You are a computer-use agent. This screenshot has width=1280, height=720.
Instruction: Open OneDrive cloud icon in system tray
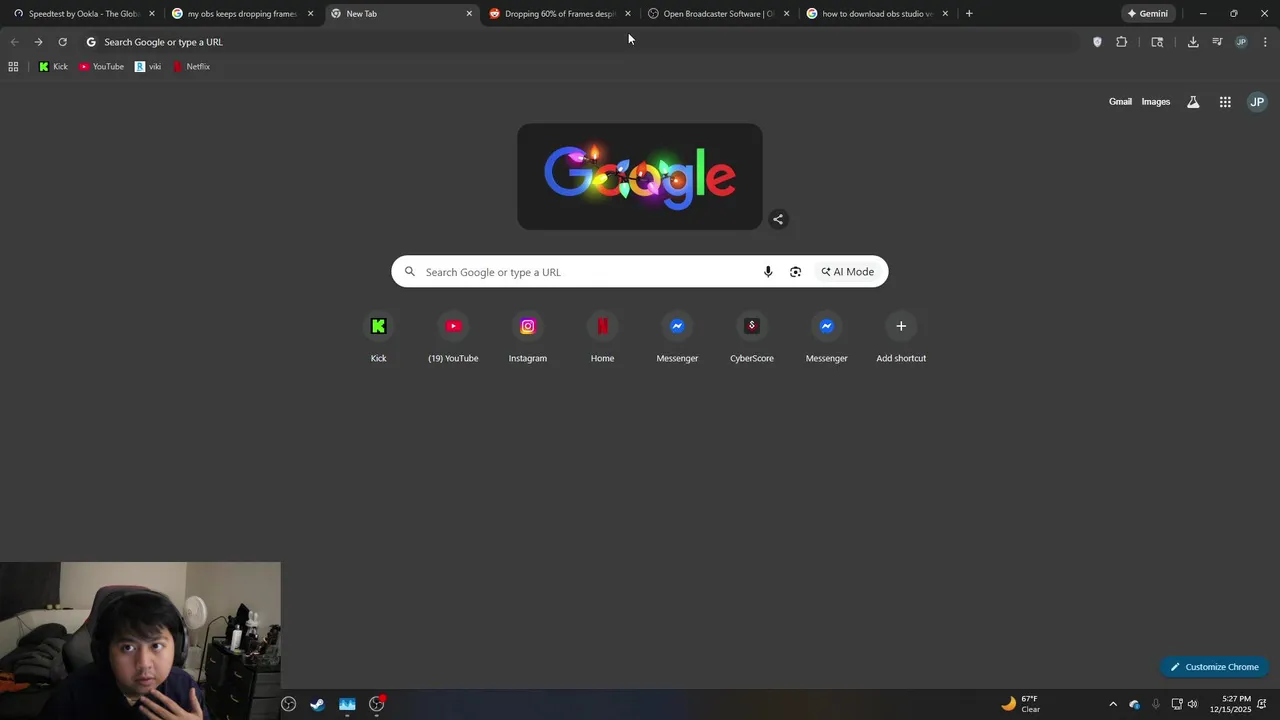1134,704
